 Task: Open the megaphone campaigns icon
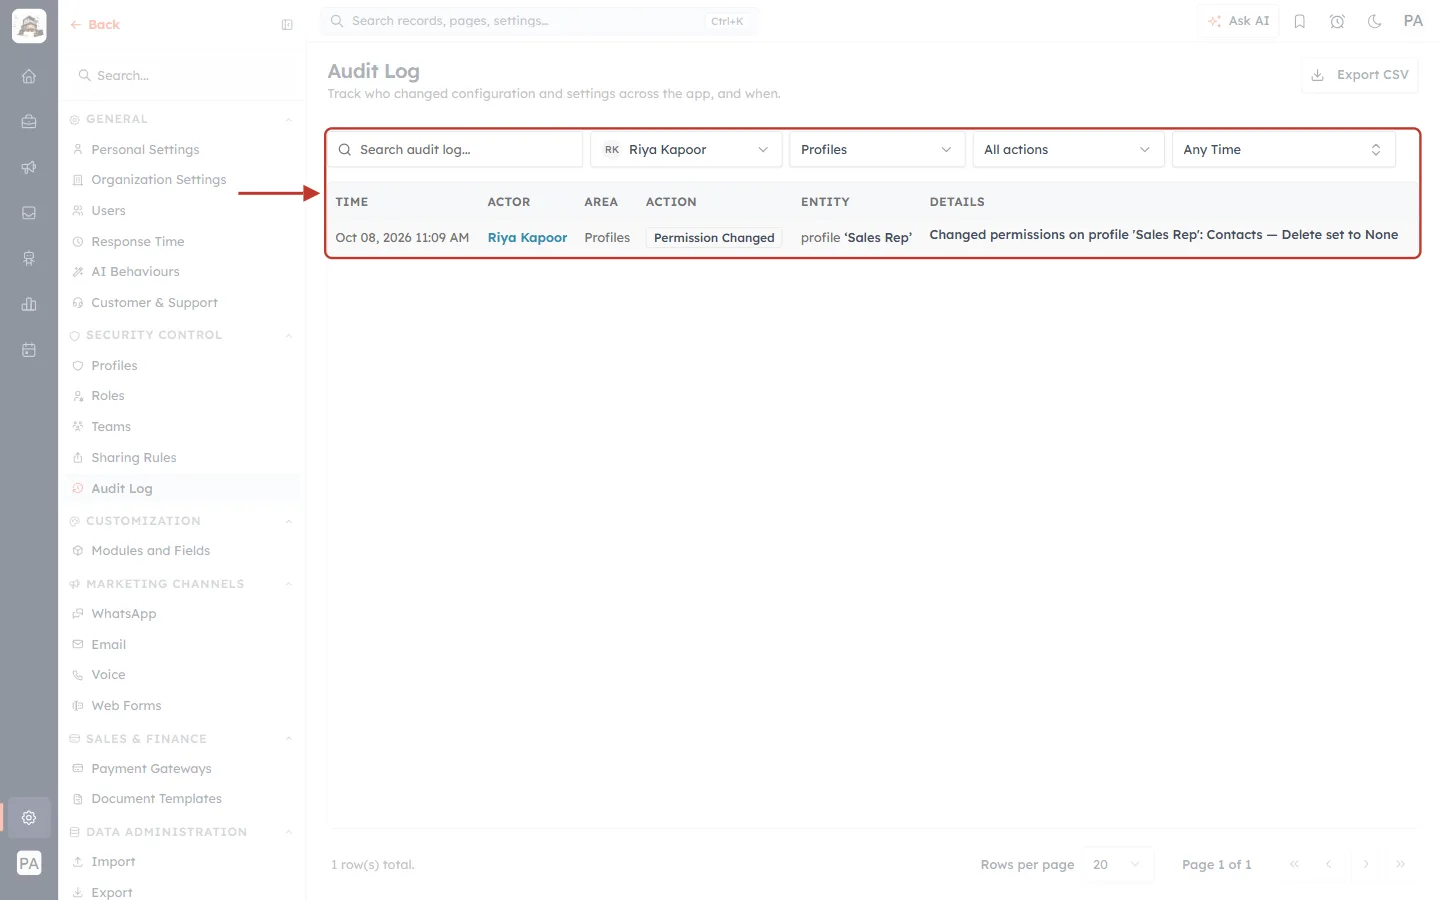(x=29, y=167)
